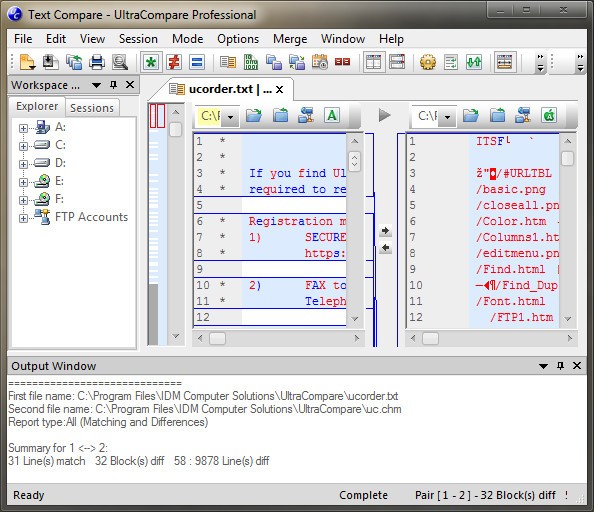The width and height of the screenshot is (594, 512).
Task: Click the red double-square toolbar icon
Action: pos(342,62)
